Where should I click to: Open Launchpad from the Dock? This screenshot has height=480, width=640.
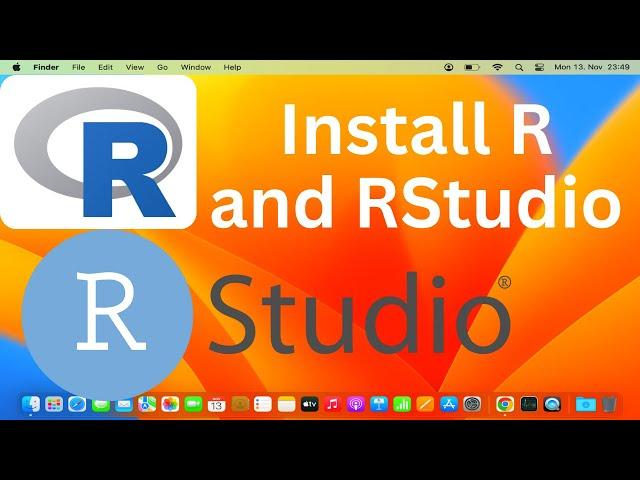click(x=54, y=404)
